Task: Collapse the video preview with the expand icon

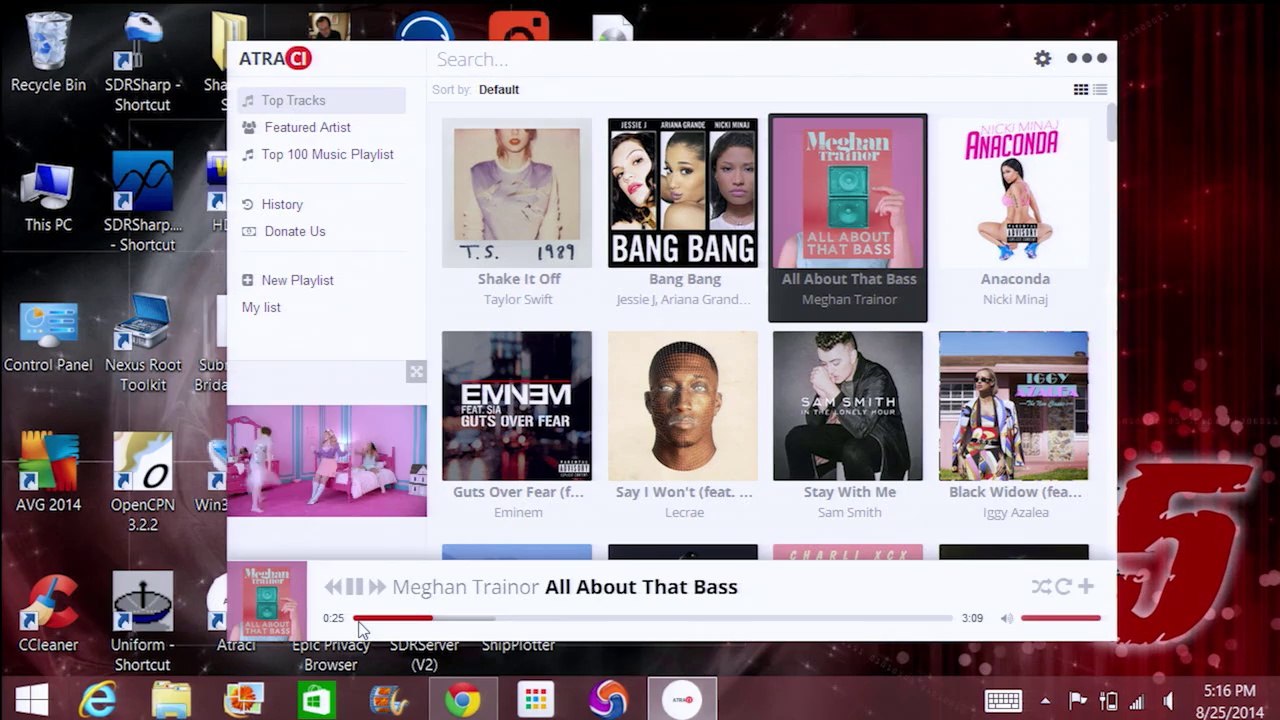Action: [x=416, y=373]
